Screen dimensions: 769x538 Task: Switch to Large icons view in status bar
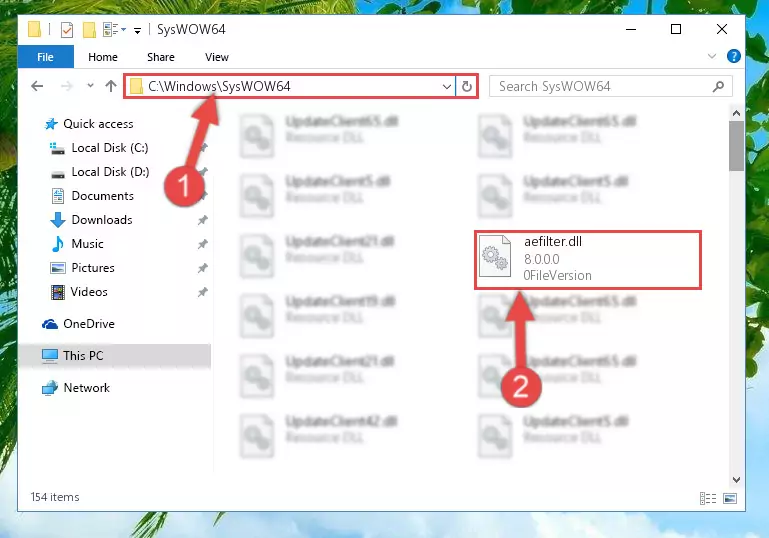(730, 498)
